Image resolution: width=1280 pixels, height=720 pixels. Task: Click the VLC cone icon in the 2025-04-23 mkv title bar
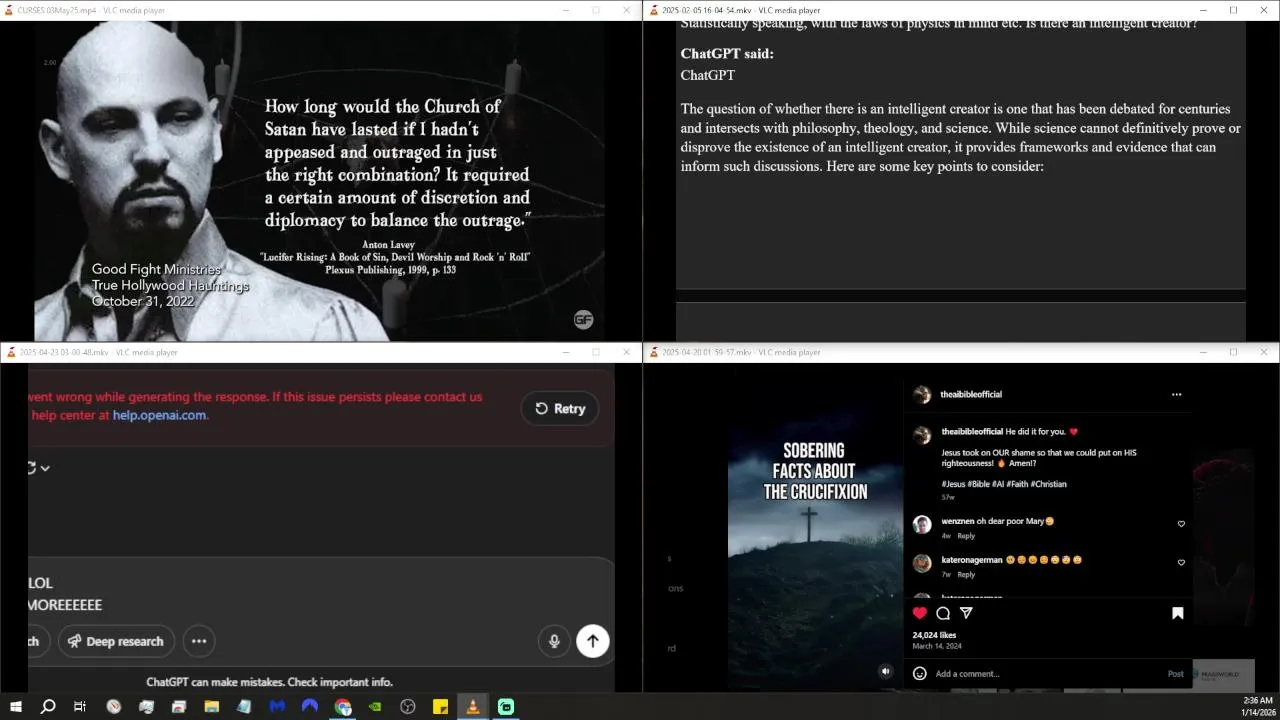point(11,352)
